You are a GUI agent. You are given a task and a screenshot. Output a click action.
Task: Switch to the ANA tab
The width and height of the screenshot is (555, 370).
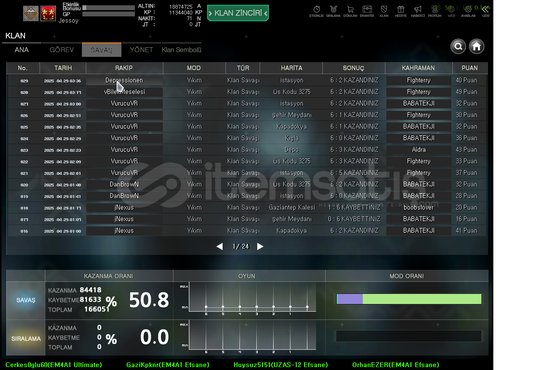tap(22, 50)
